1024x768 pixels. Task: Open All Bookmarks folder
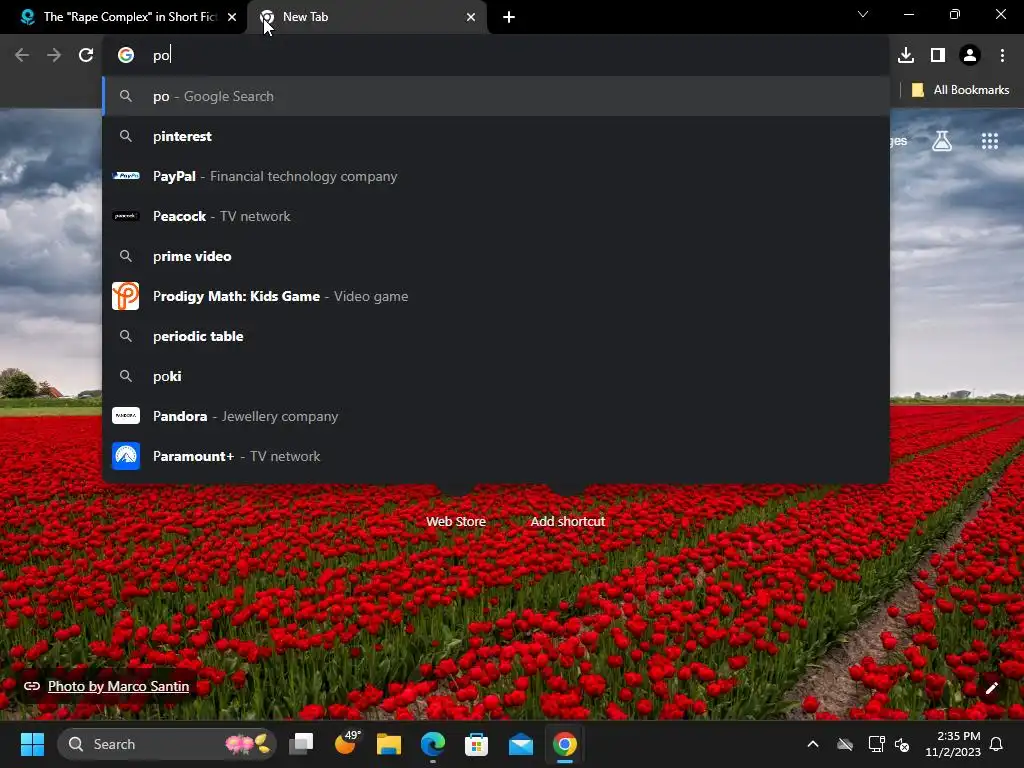point(960,90)
